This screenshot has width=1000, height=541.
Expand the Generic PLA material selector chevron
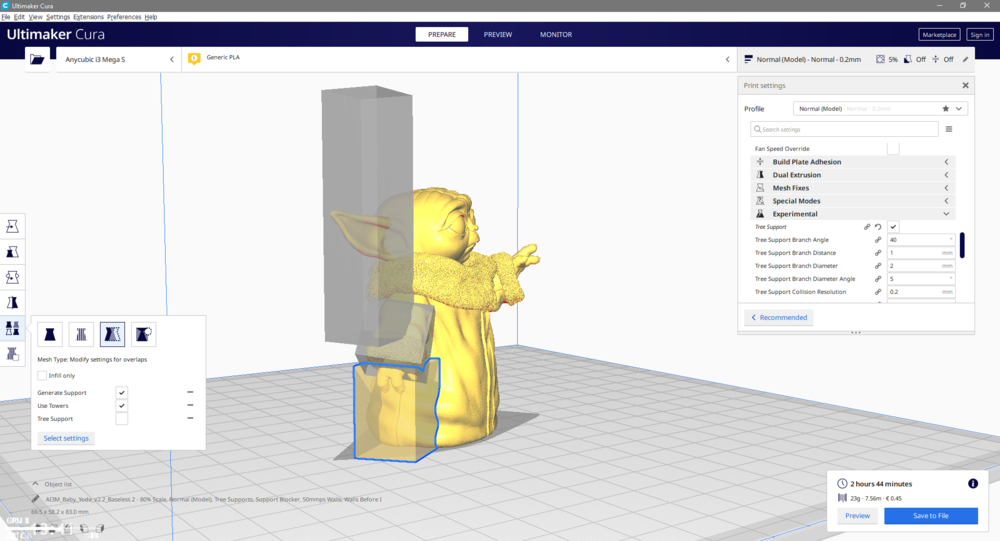(x=727, y=59)
